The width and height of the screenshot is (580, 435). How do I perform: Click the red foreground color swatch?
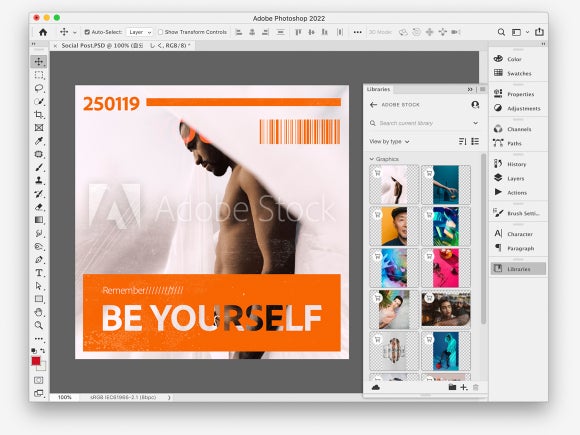click(x=36, y=361)
